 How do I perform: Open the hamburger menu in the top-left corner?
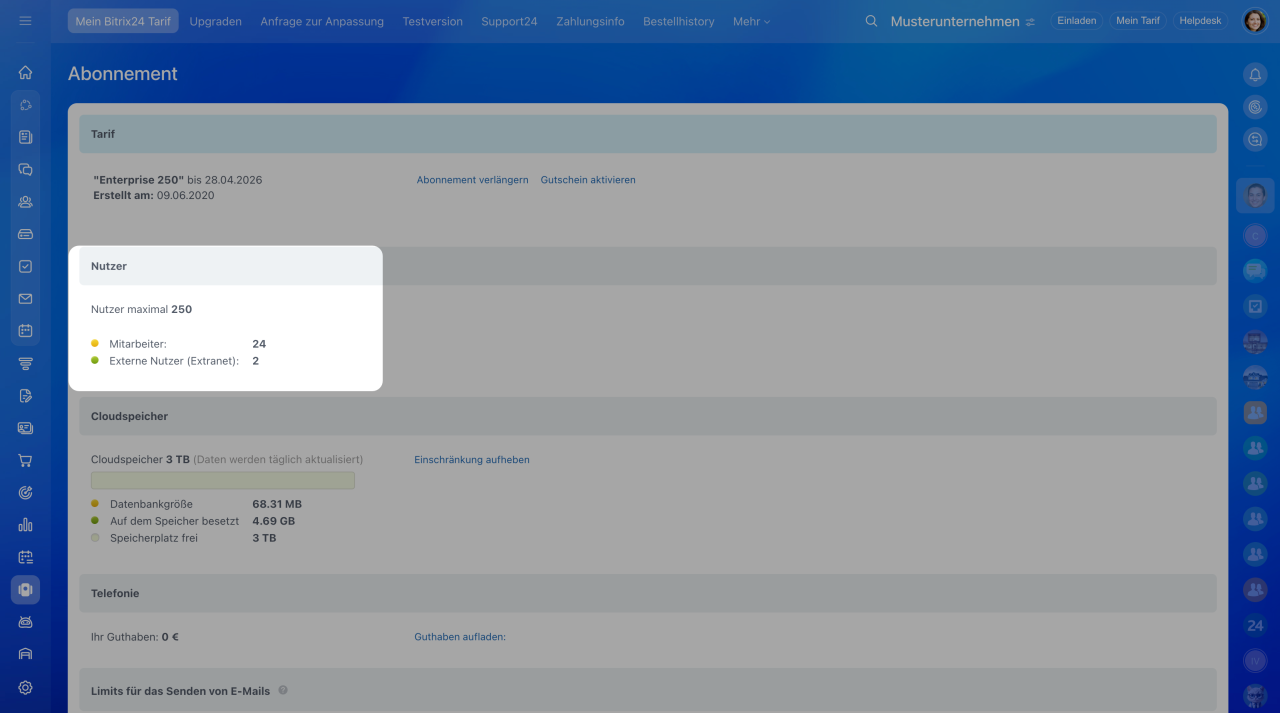(x=25, y=21)
